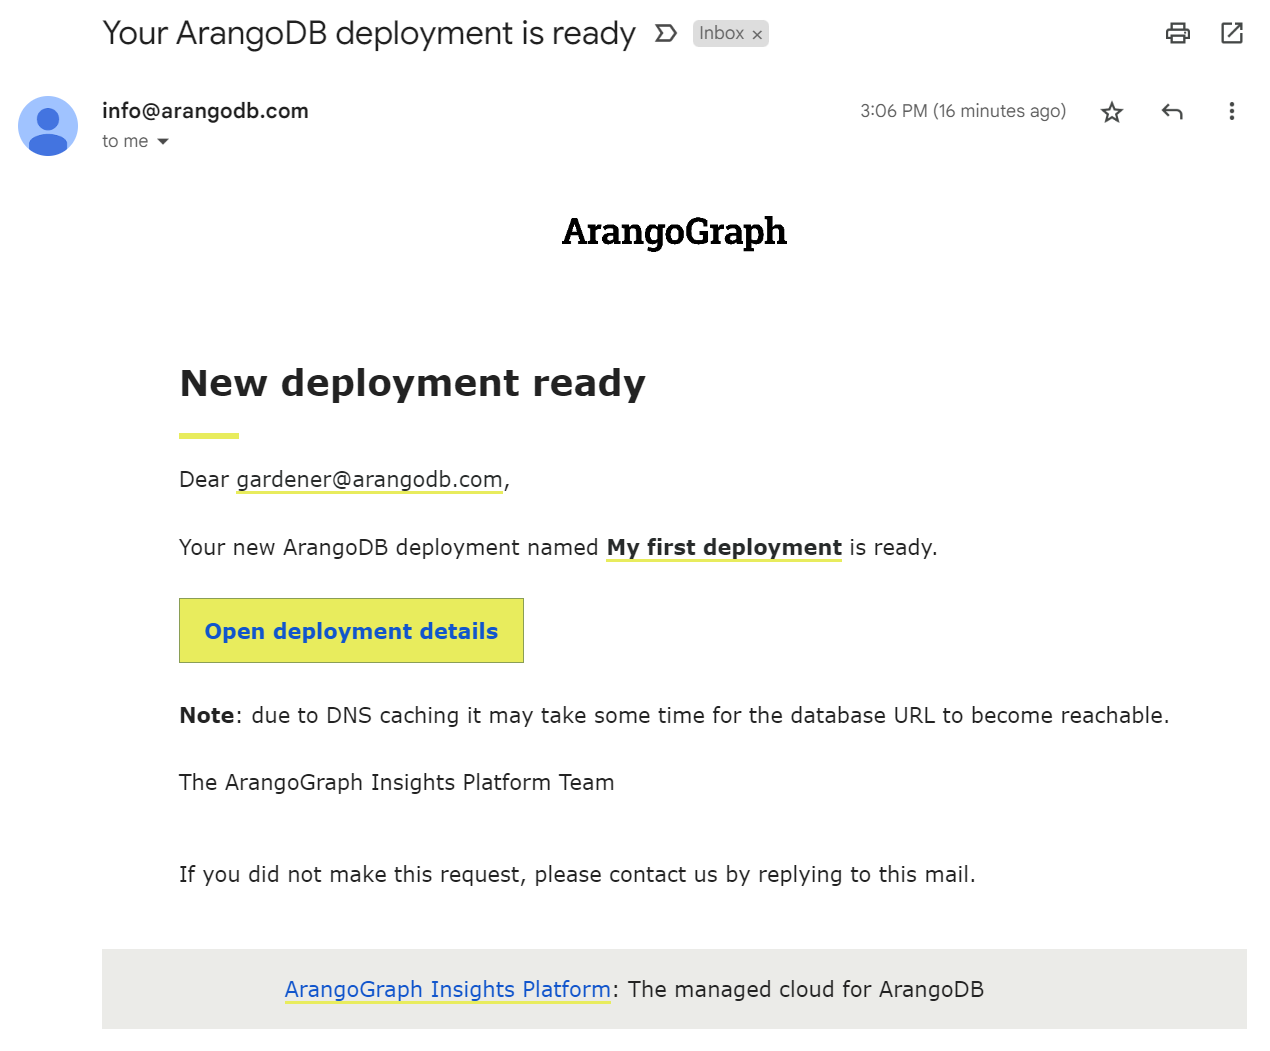Click the 'If you did not make this request' text
Image resolution: width=1270 pixels, height=1051 pixels.
pyautogui.click(x=577, y=875)
